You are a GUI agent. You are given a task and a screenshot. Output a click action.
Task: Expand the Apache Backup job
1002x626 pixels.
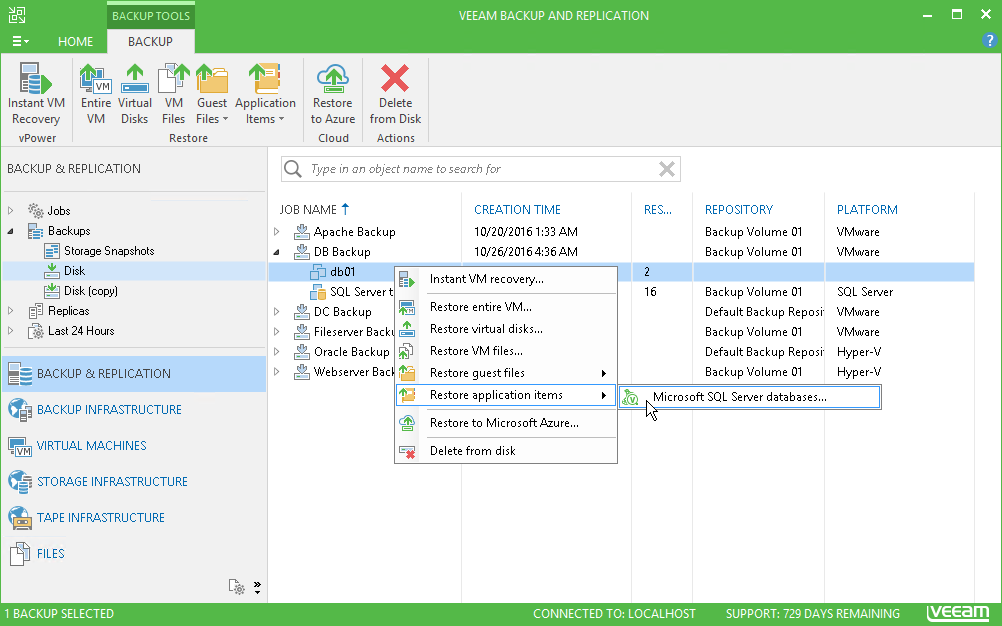click(278, 231)
